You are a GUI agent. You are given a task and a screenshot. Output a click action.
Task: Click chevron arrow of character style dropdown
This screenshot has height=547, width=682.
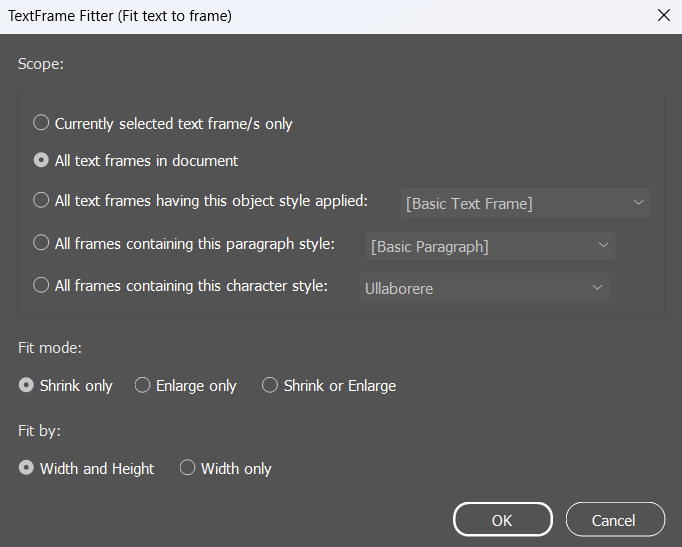(x=597, y=288)
